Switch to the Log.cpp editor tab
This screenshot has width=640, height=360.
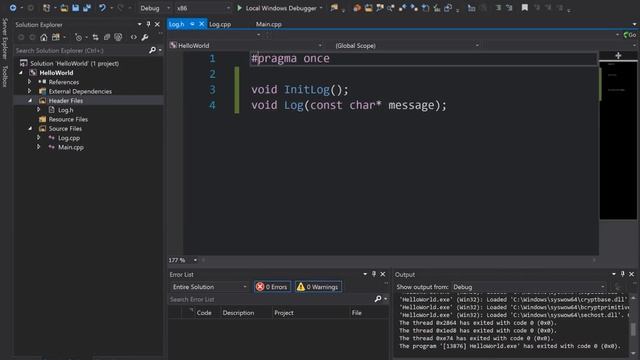point(220,24)
